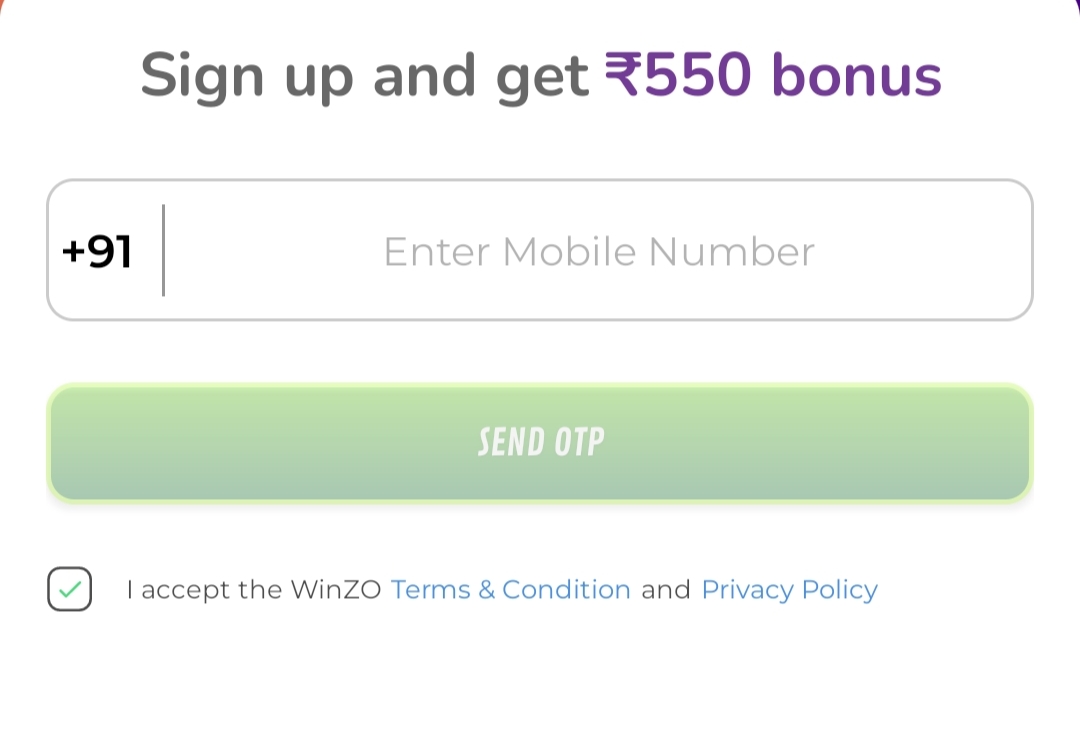This screenshot has width=1080, height=739.
Task: Click the +91 country code prefix
Action: click(x=97, y=251)
